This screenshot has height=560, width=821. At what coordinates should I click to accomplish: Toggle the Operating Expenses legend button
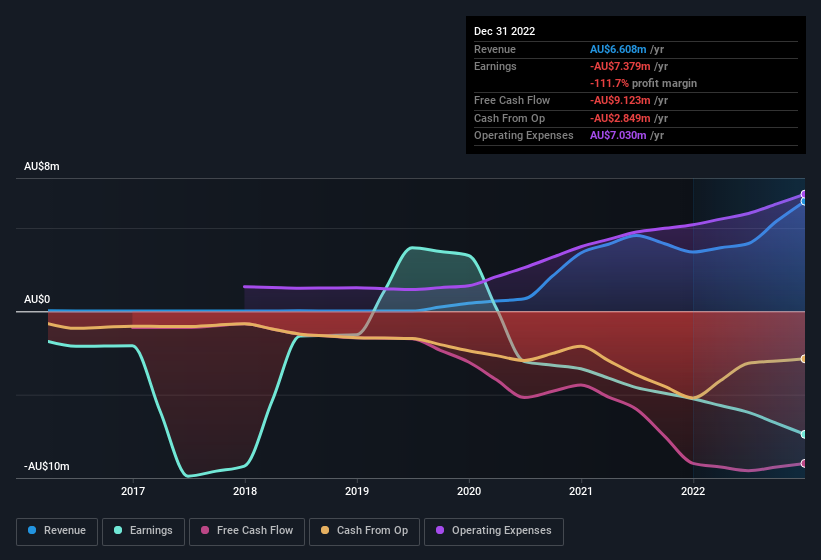click(x=494, y=531)
